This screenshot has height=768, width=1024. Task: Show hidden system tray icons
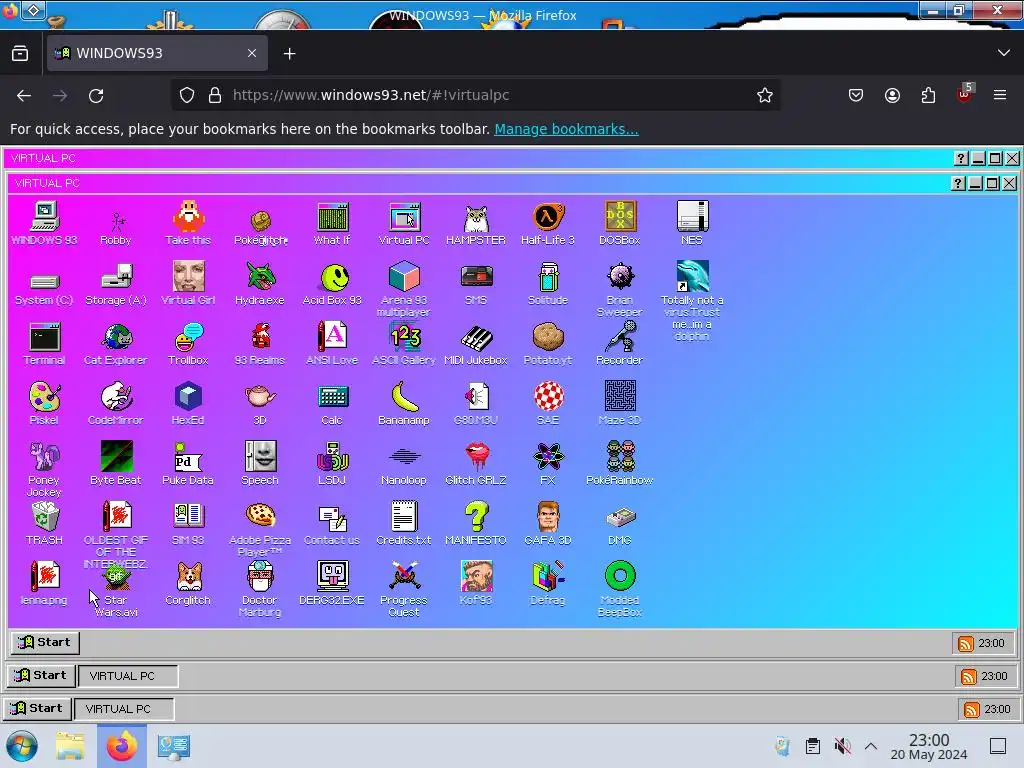871,746
